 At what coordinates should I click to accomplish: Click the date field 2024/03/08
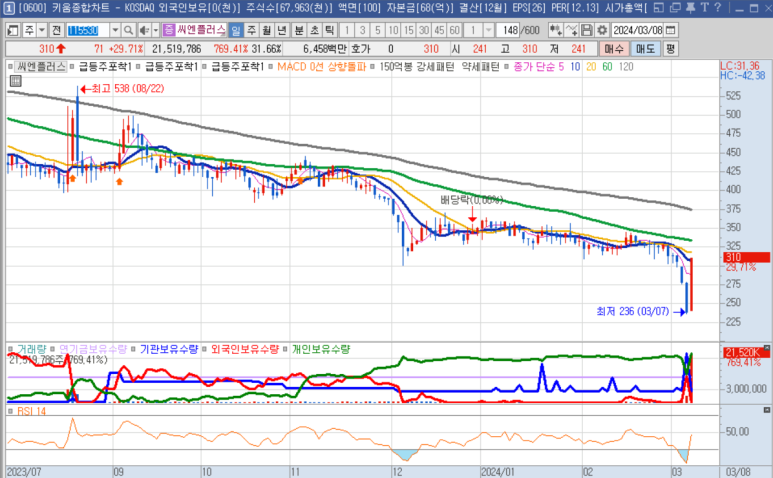pyautogui.click(x=638, y=30)
